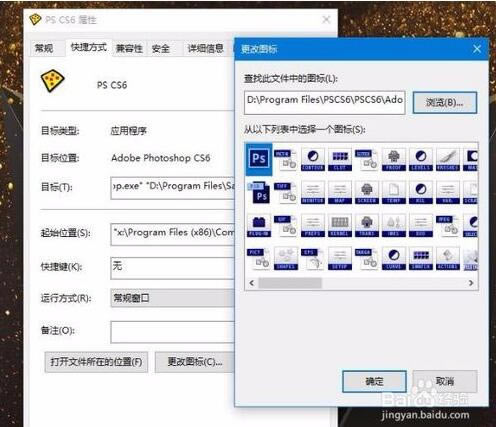The width and height of the screenshot is (496, 427).
Task: Select the SETUP icon
Action: [x=340, y=258]
